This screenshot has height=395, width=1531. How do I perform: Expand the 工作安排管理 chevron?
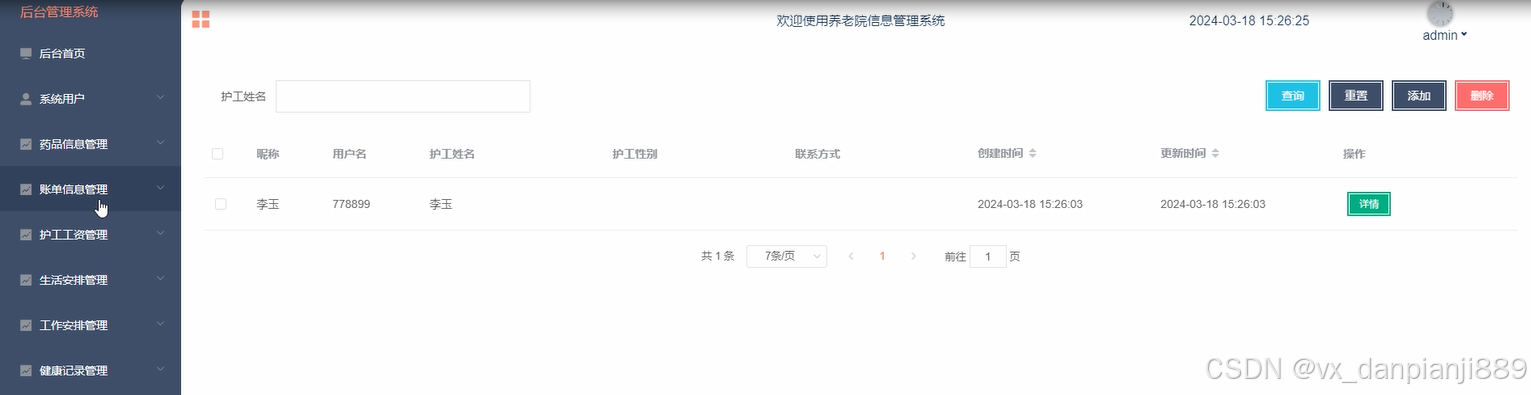[x=160, y=324]
